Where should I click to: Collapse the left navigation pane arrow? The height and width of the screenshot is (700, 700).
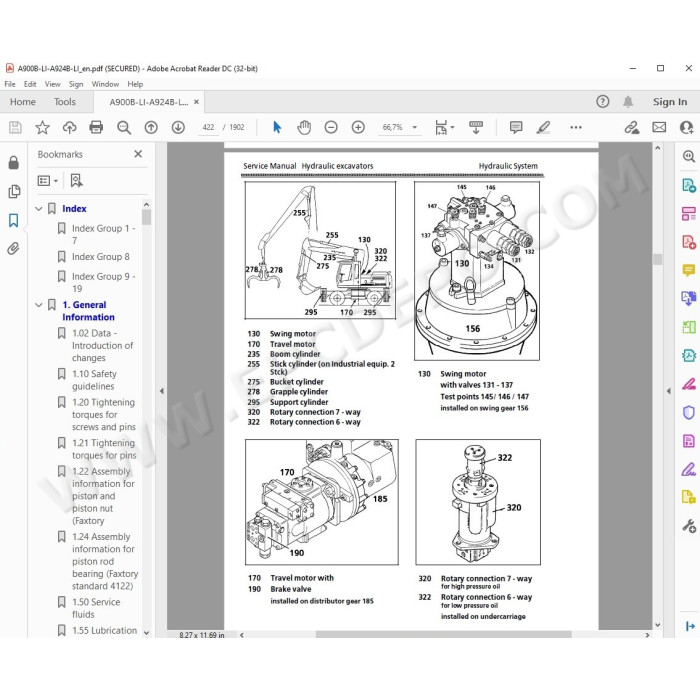tap(162, 391)
